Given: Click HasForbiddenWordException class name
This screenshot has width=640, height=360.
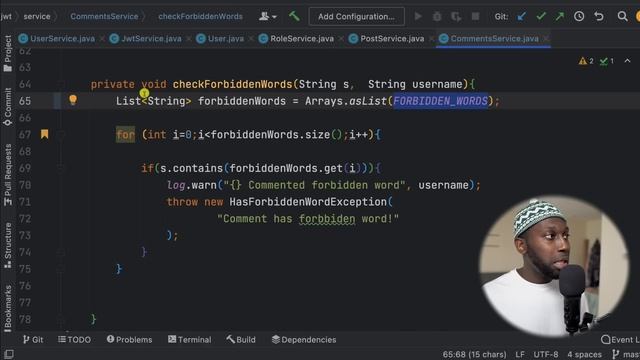Looking at the screenshot, I should coord(308,202).
